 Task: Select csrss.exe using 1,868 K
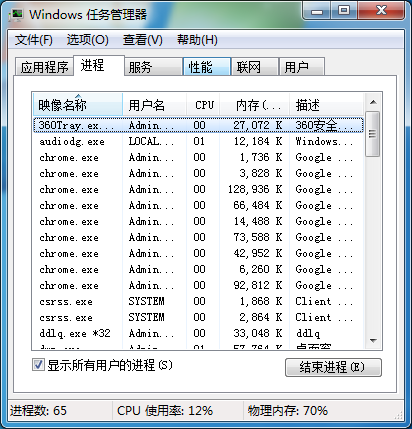[x=198, y=301]
